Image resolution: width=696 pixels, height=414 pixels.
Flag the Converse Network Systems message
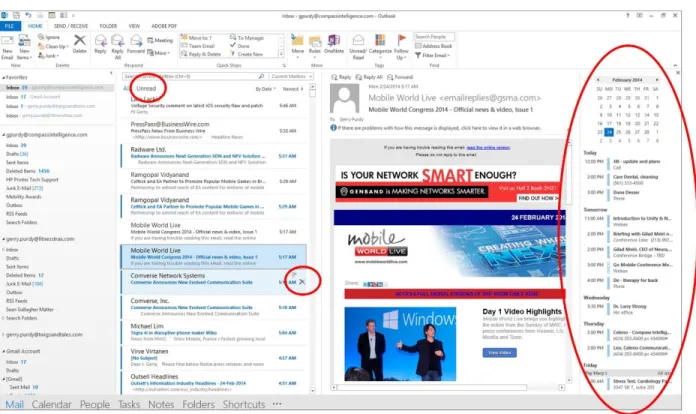coord(293,276)
